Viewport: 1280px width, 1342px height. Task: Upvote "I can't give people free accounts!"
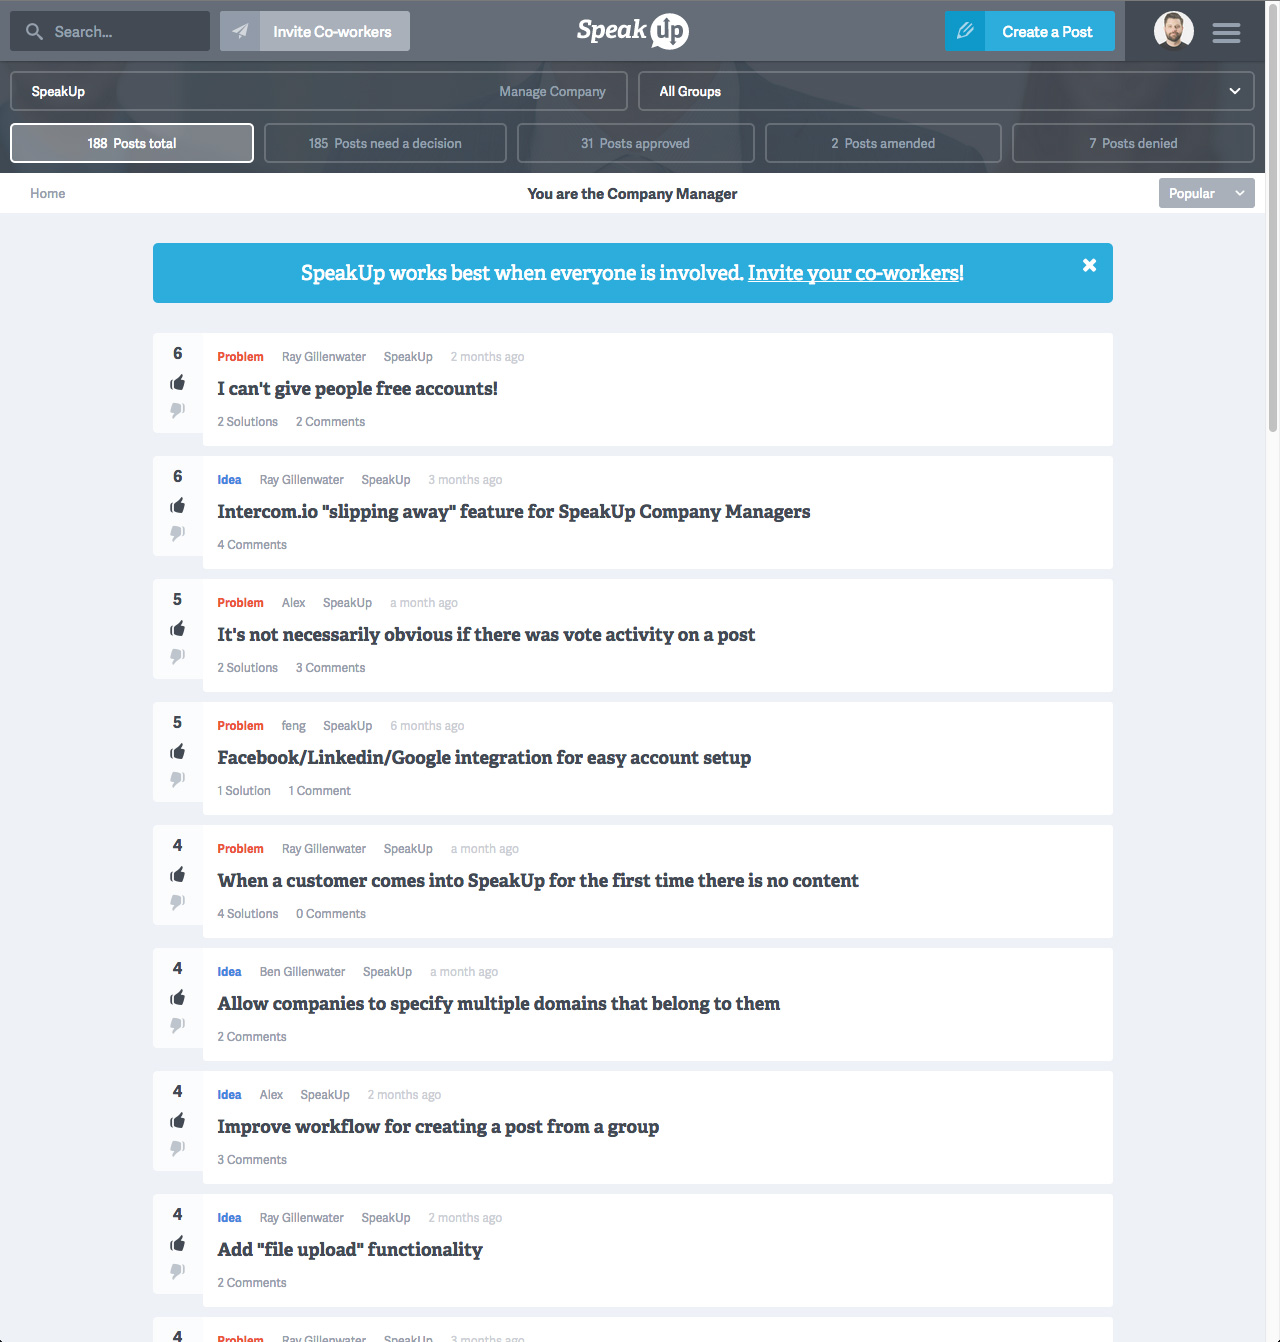pyautogui.click(x=178, y=383)
